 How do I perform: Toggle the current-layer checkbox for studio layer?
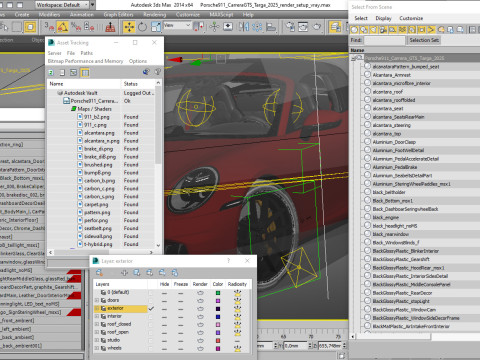151,340
